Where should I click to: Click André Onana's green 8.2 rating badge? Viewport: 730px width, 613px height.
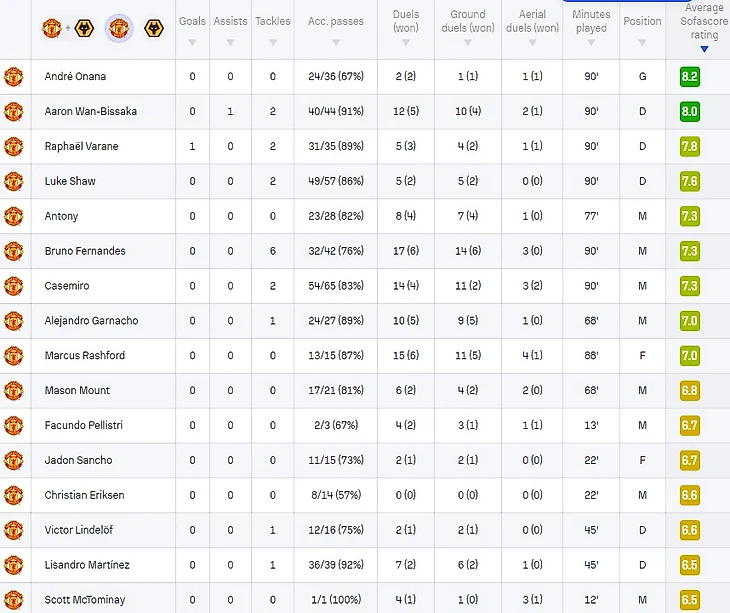click(x=689, y=77)
